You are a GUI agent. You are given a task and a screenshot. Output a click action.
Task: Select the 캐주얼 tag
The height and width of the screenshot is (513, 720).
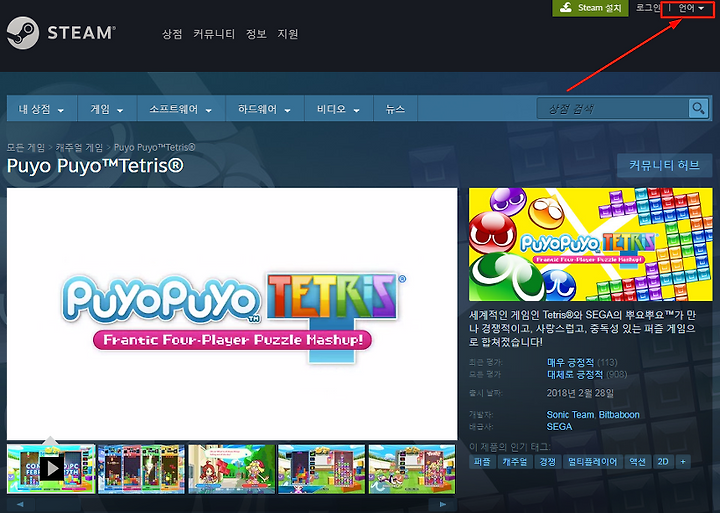click(x=515, y=462)
